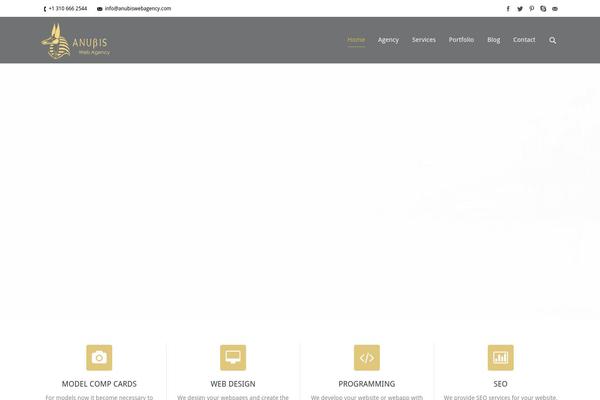Open the Portfolio menu item
The width and height of the screenshot is (600, 400).
pyautogui.click(x=461, y=40)
